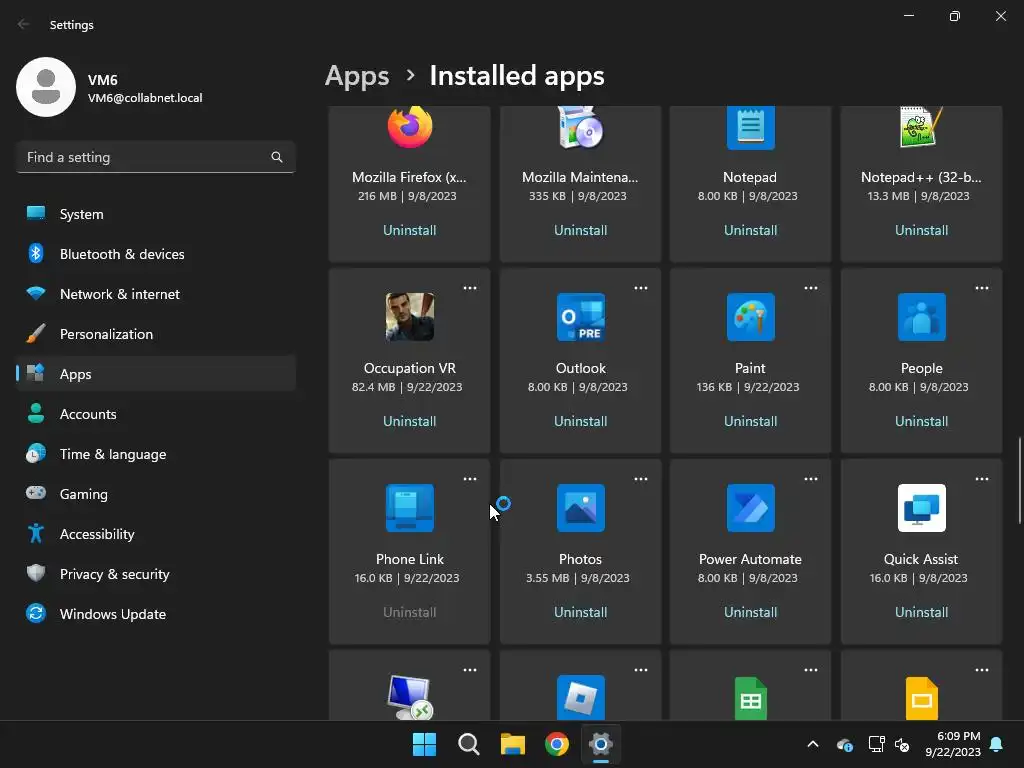Click the Quick Assist app icon

tap(921, 508)
